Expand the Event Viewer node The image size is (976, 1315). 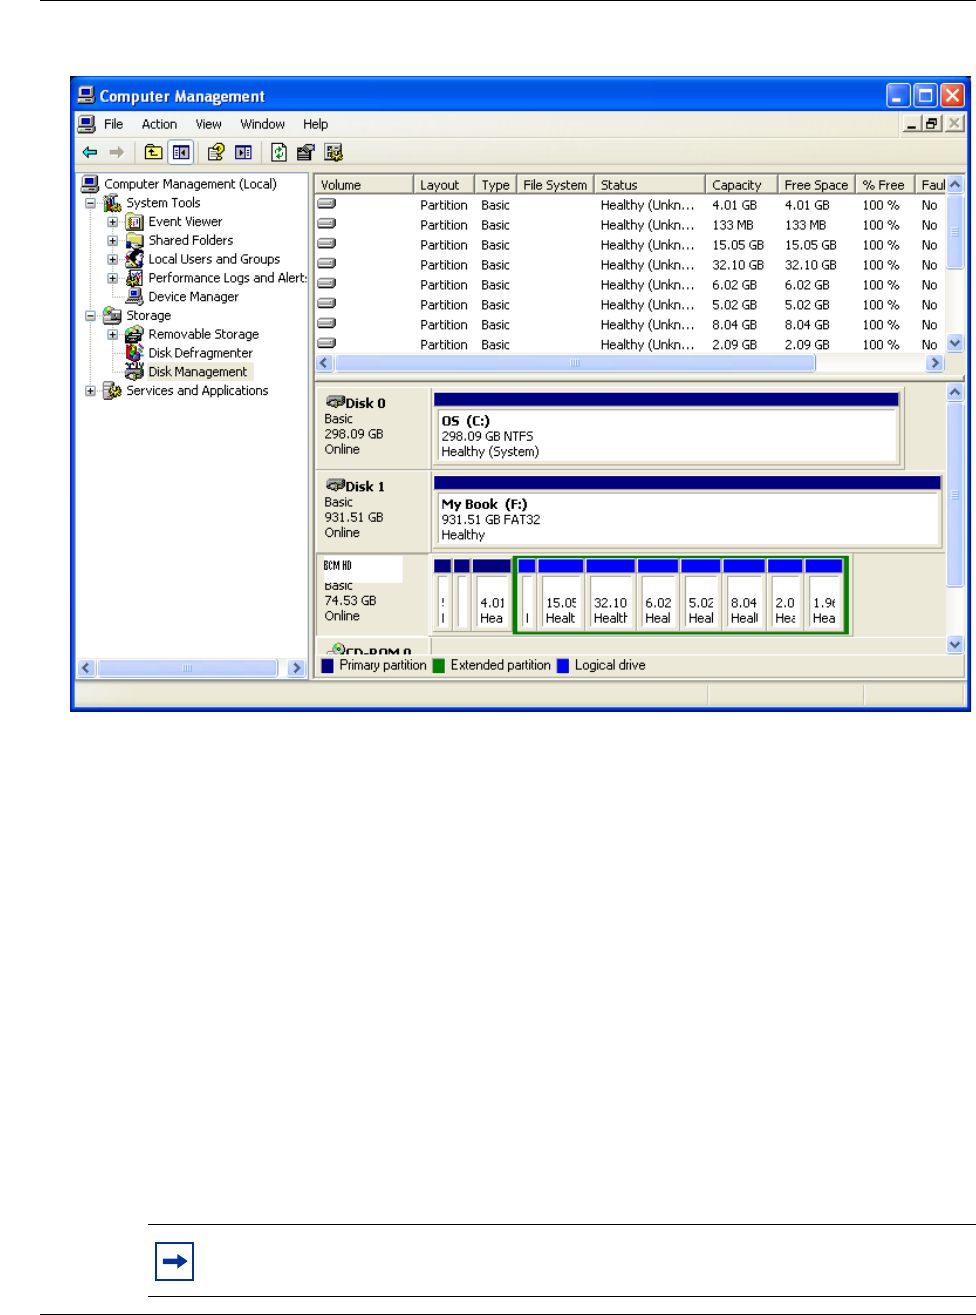click(x=113, y=222)
